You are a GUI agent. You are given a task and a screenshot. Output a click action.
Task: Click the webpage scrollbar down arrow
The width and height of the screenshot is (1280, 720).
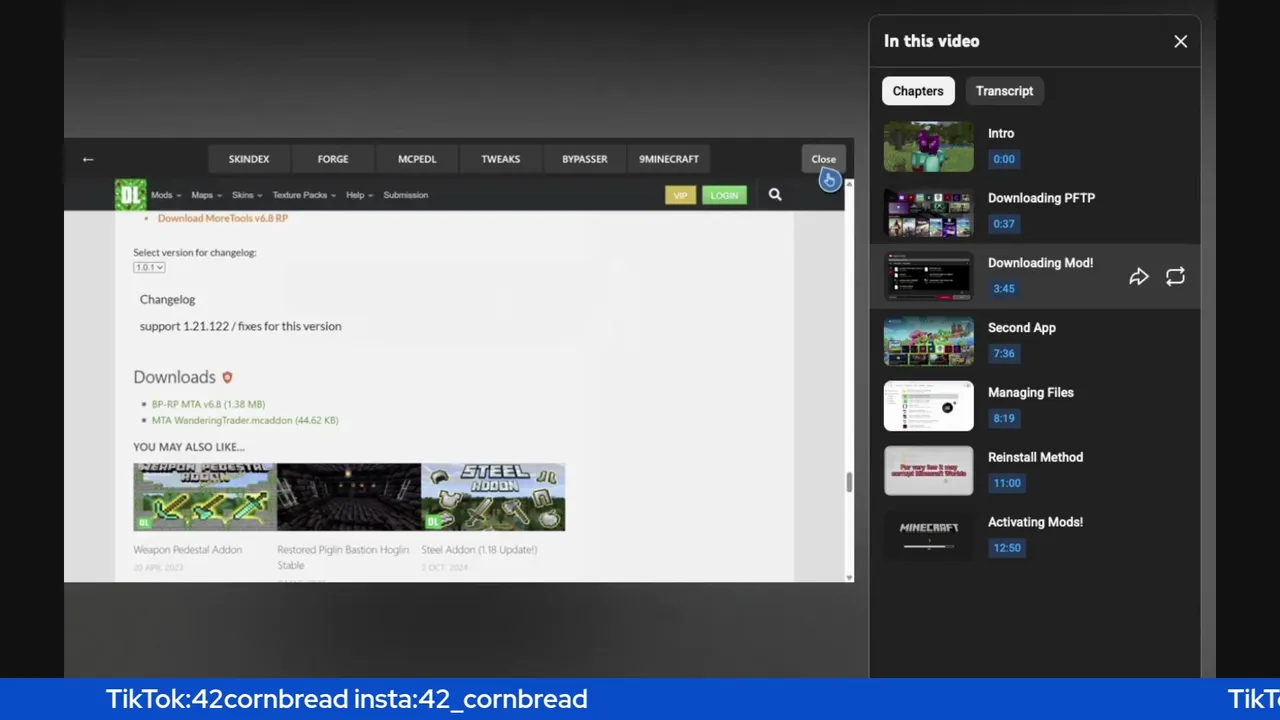(849, 577)
